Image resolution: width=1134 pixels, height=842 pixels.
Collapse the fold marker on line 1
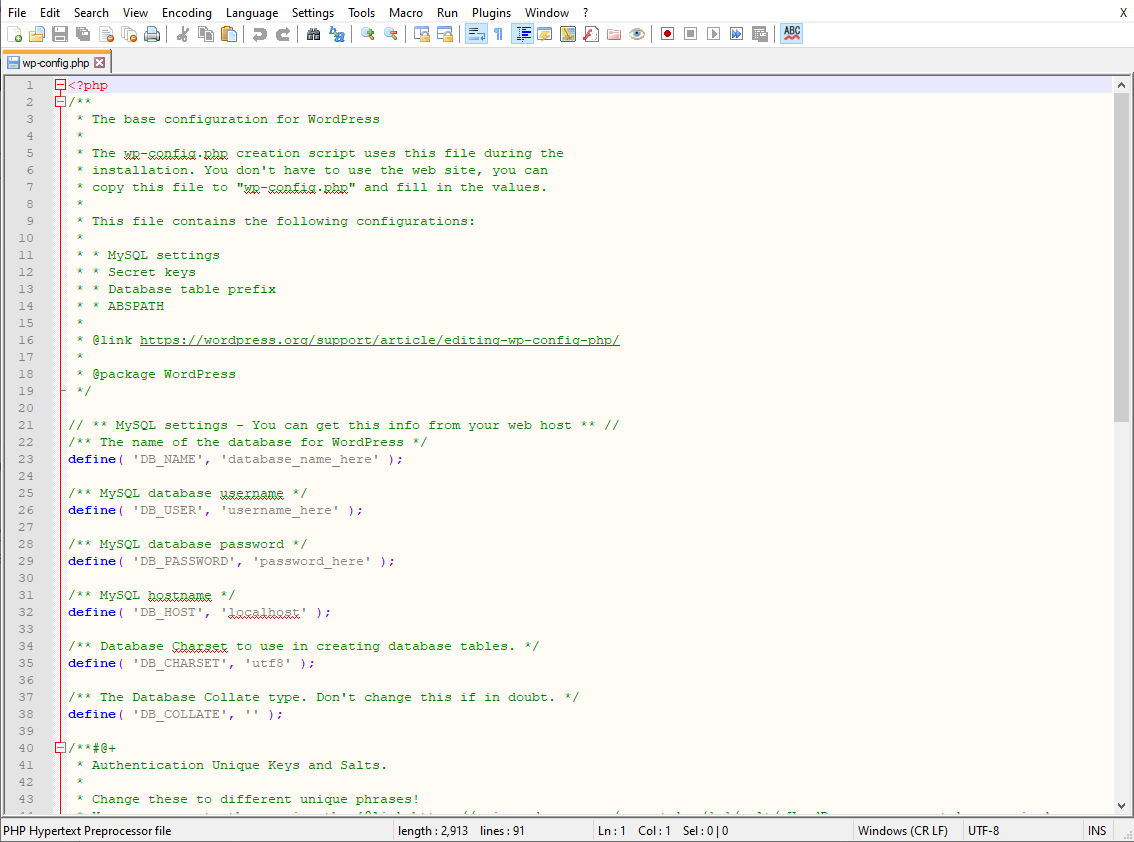60,84
